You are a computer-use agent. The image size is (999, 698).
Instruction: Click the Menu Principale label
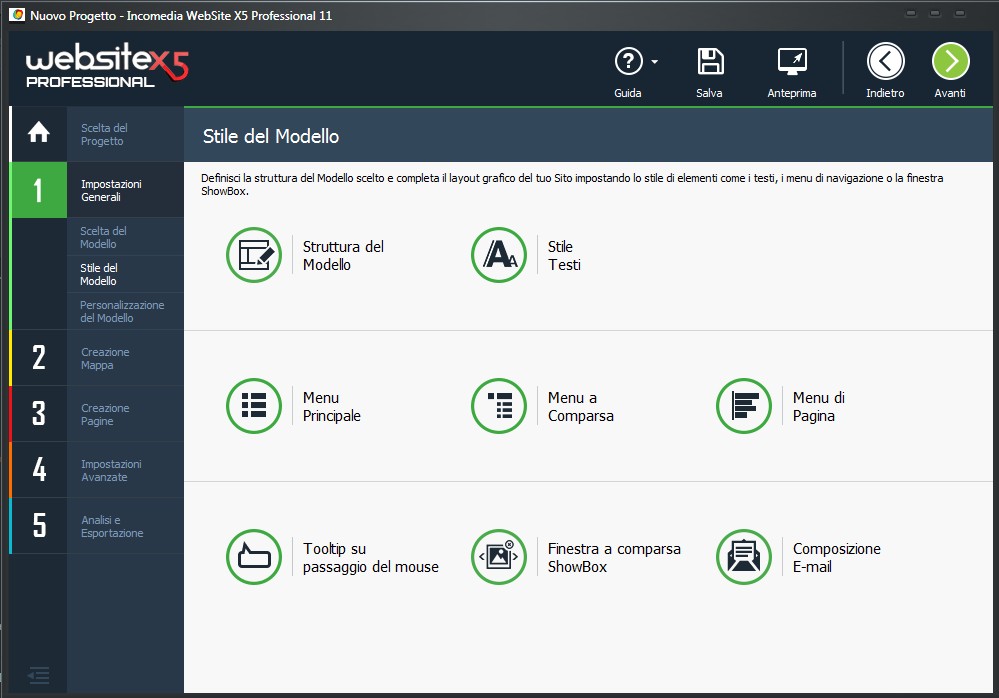pos(331,406)
